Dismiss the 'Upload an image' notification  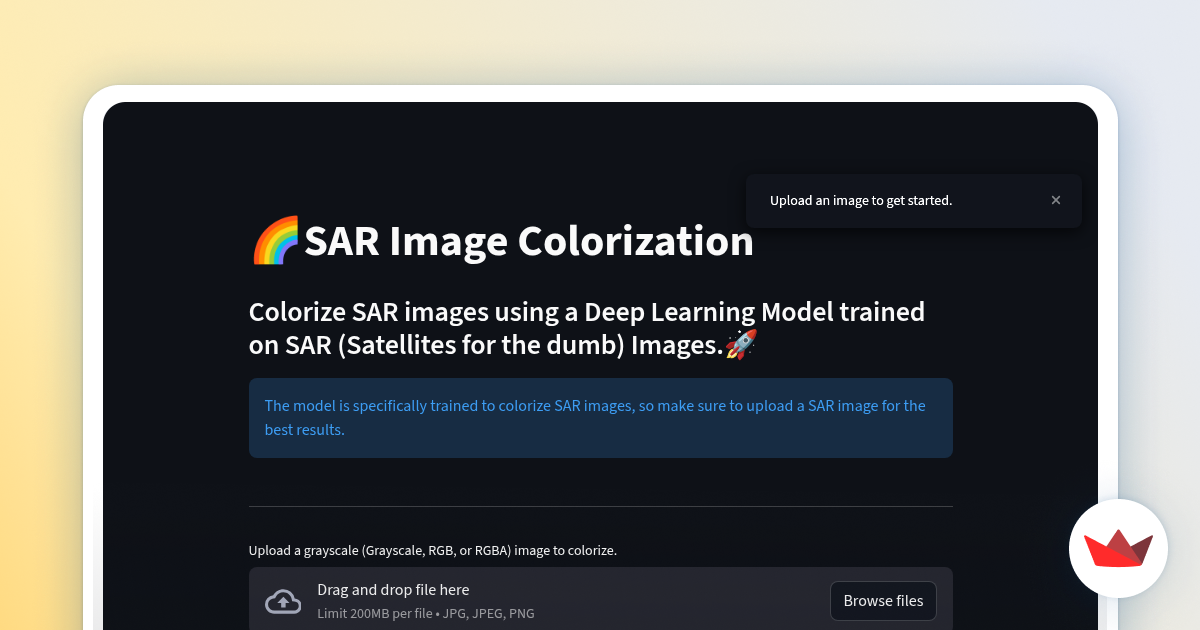tap(1055, 200)
